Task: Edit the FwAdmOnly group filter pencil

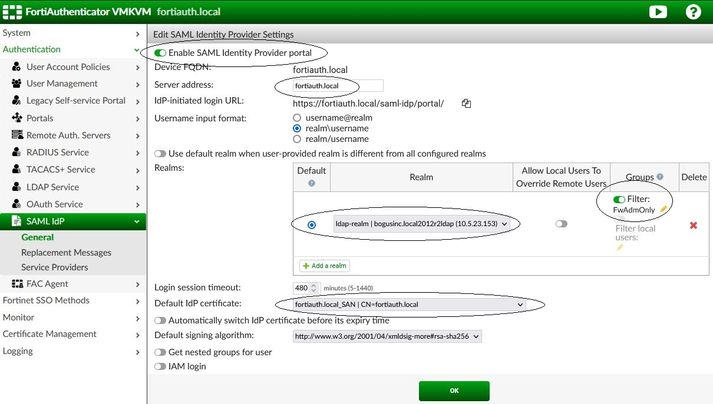Action: 663,209
